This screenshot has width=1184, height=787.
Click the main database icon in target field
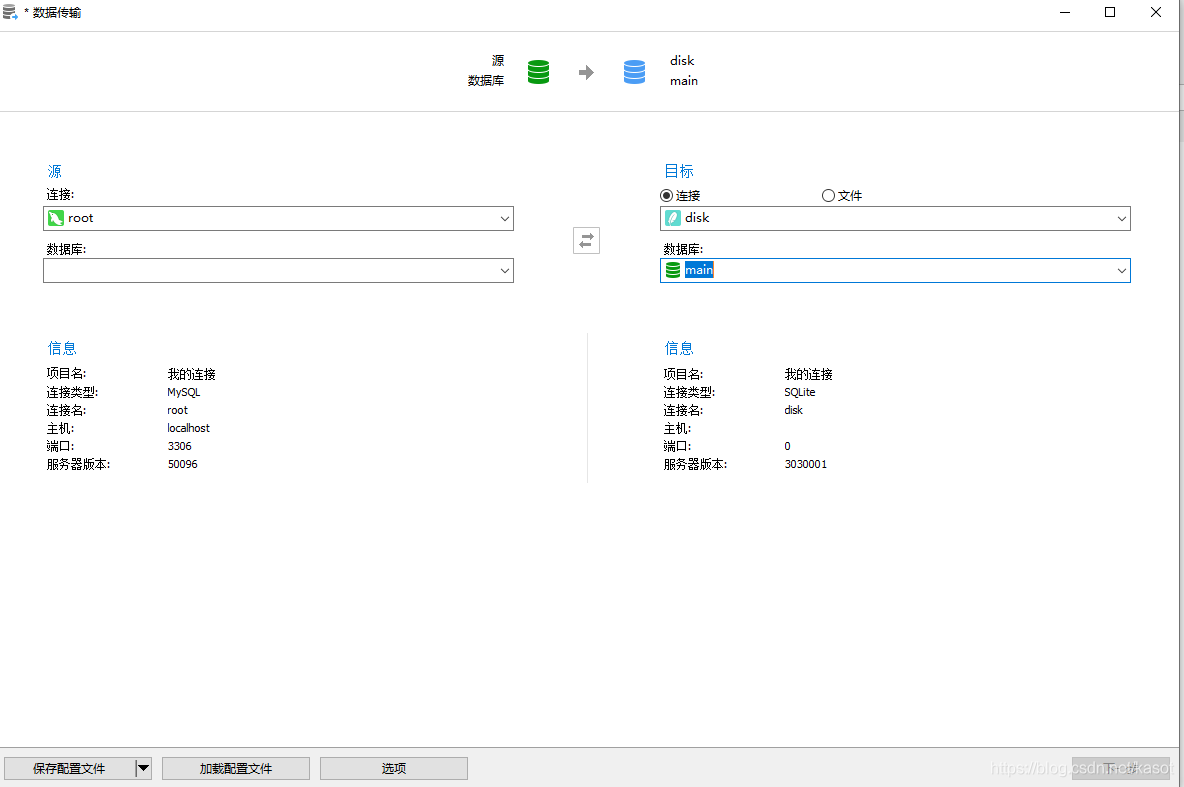[673, 270]
